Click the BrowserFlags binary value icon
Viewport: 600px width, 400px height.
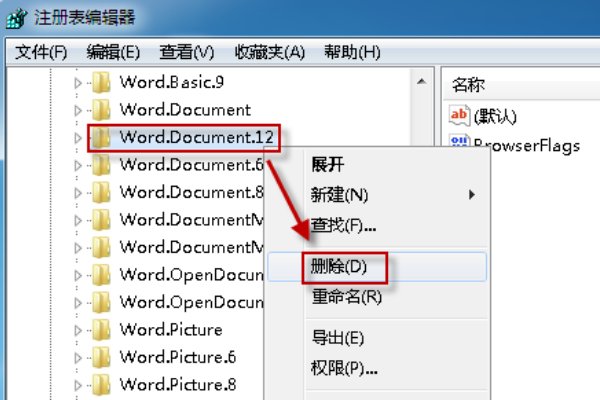pos(459,141)
